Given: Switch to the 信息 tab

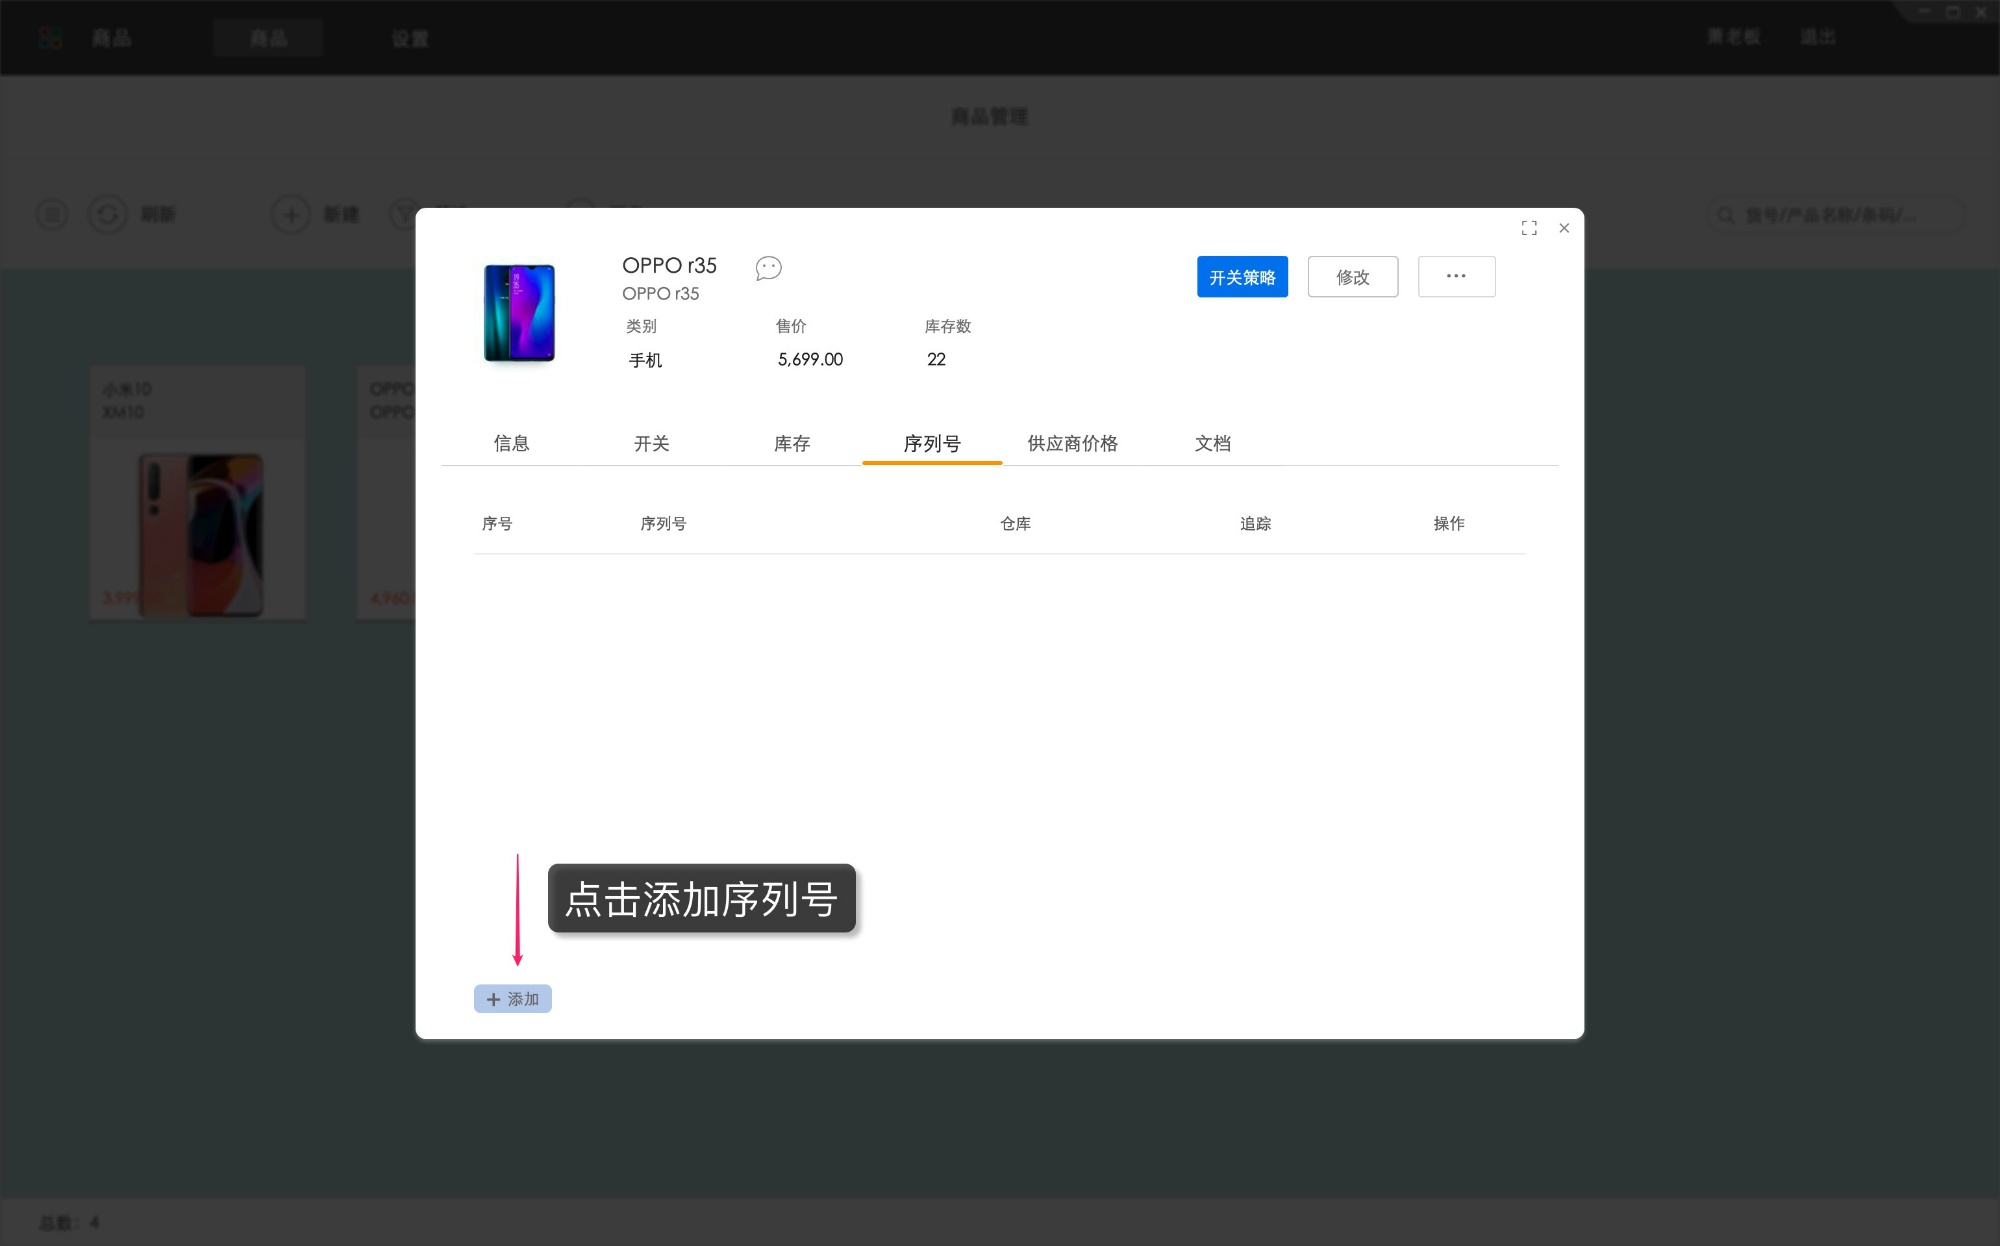Looking at the screenshot, I should coord(511,443).
